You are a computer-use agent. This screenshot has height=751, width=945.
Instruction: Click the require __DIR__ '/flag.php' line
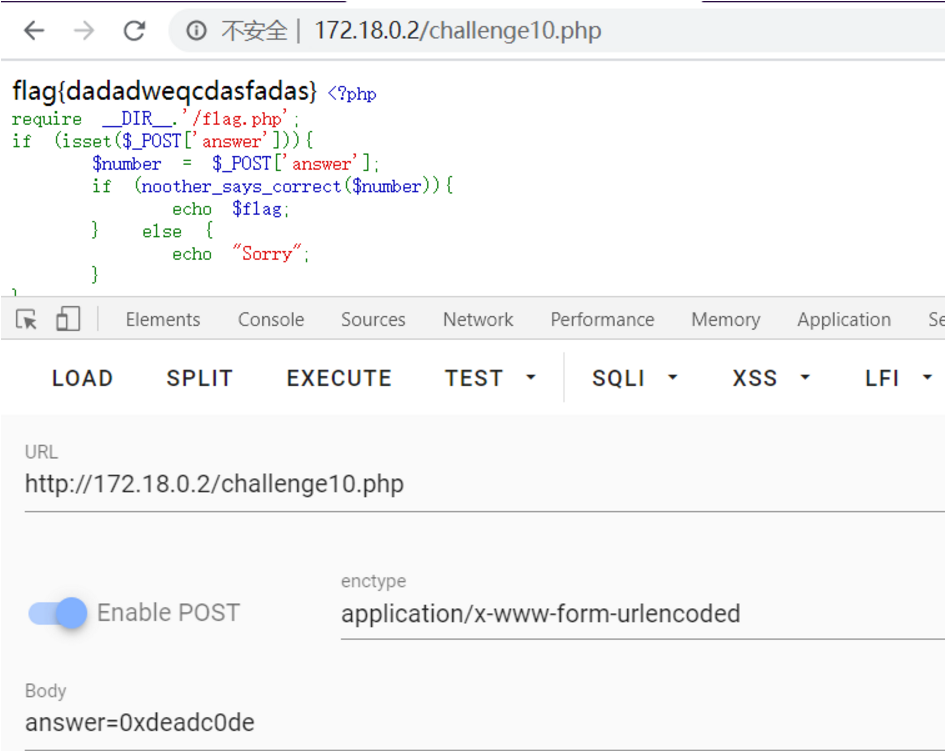(x=155, y=118)
